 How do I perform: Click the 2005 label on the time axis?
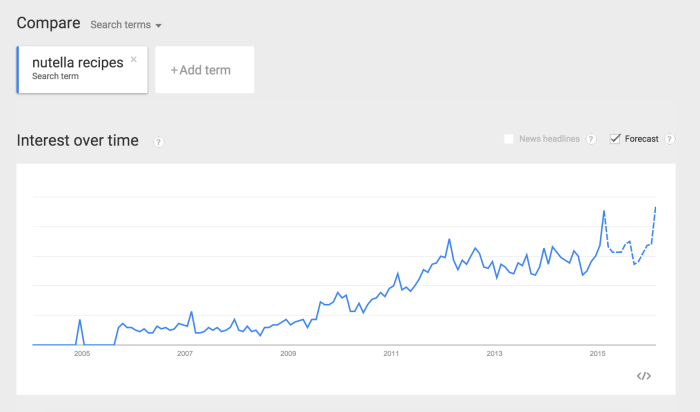[x=81, y=354]
